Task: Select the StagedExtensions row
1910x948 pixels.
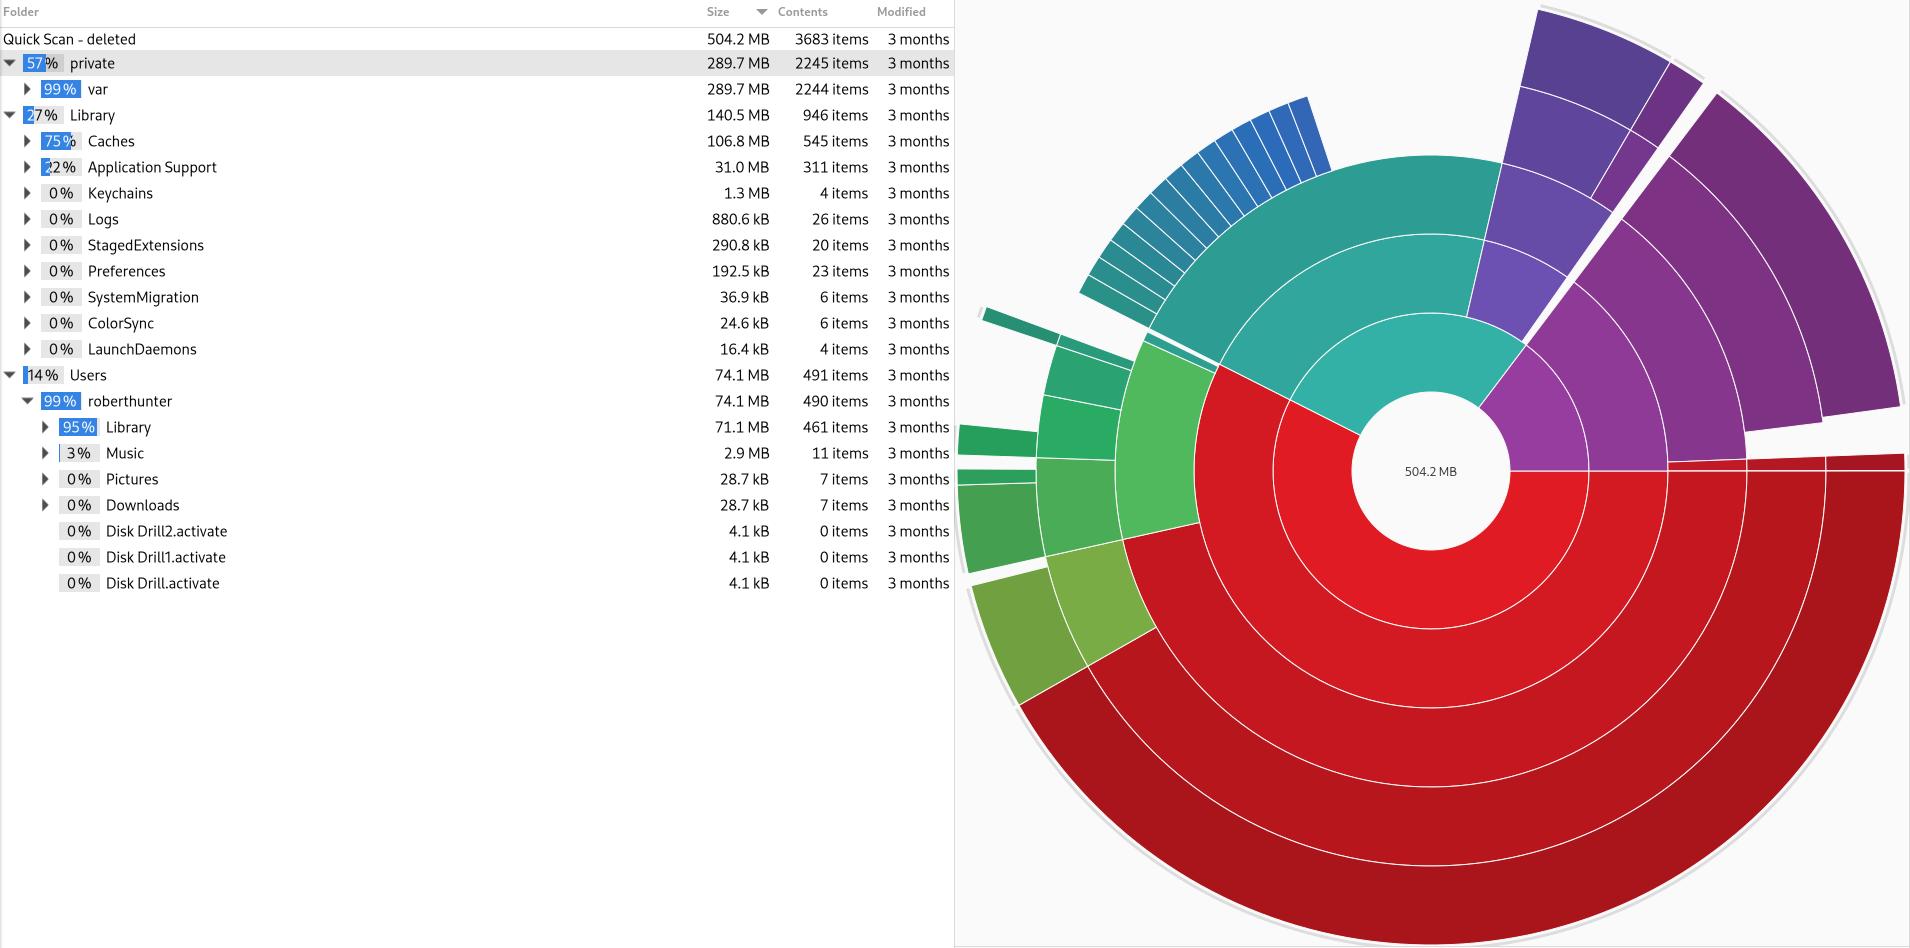Action: [x=477, y=245]
